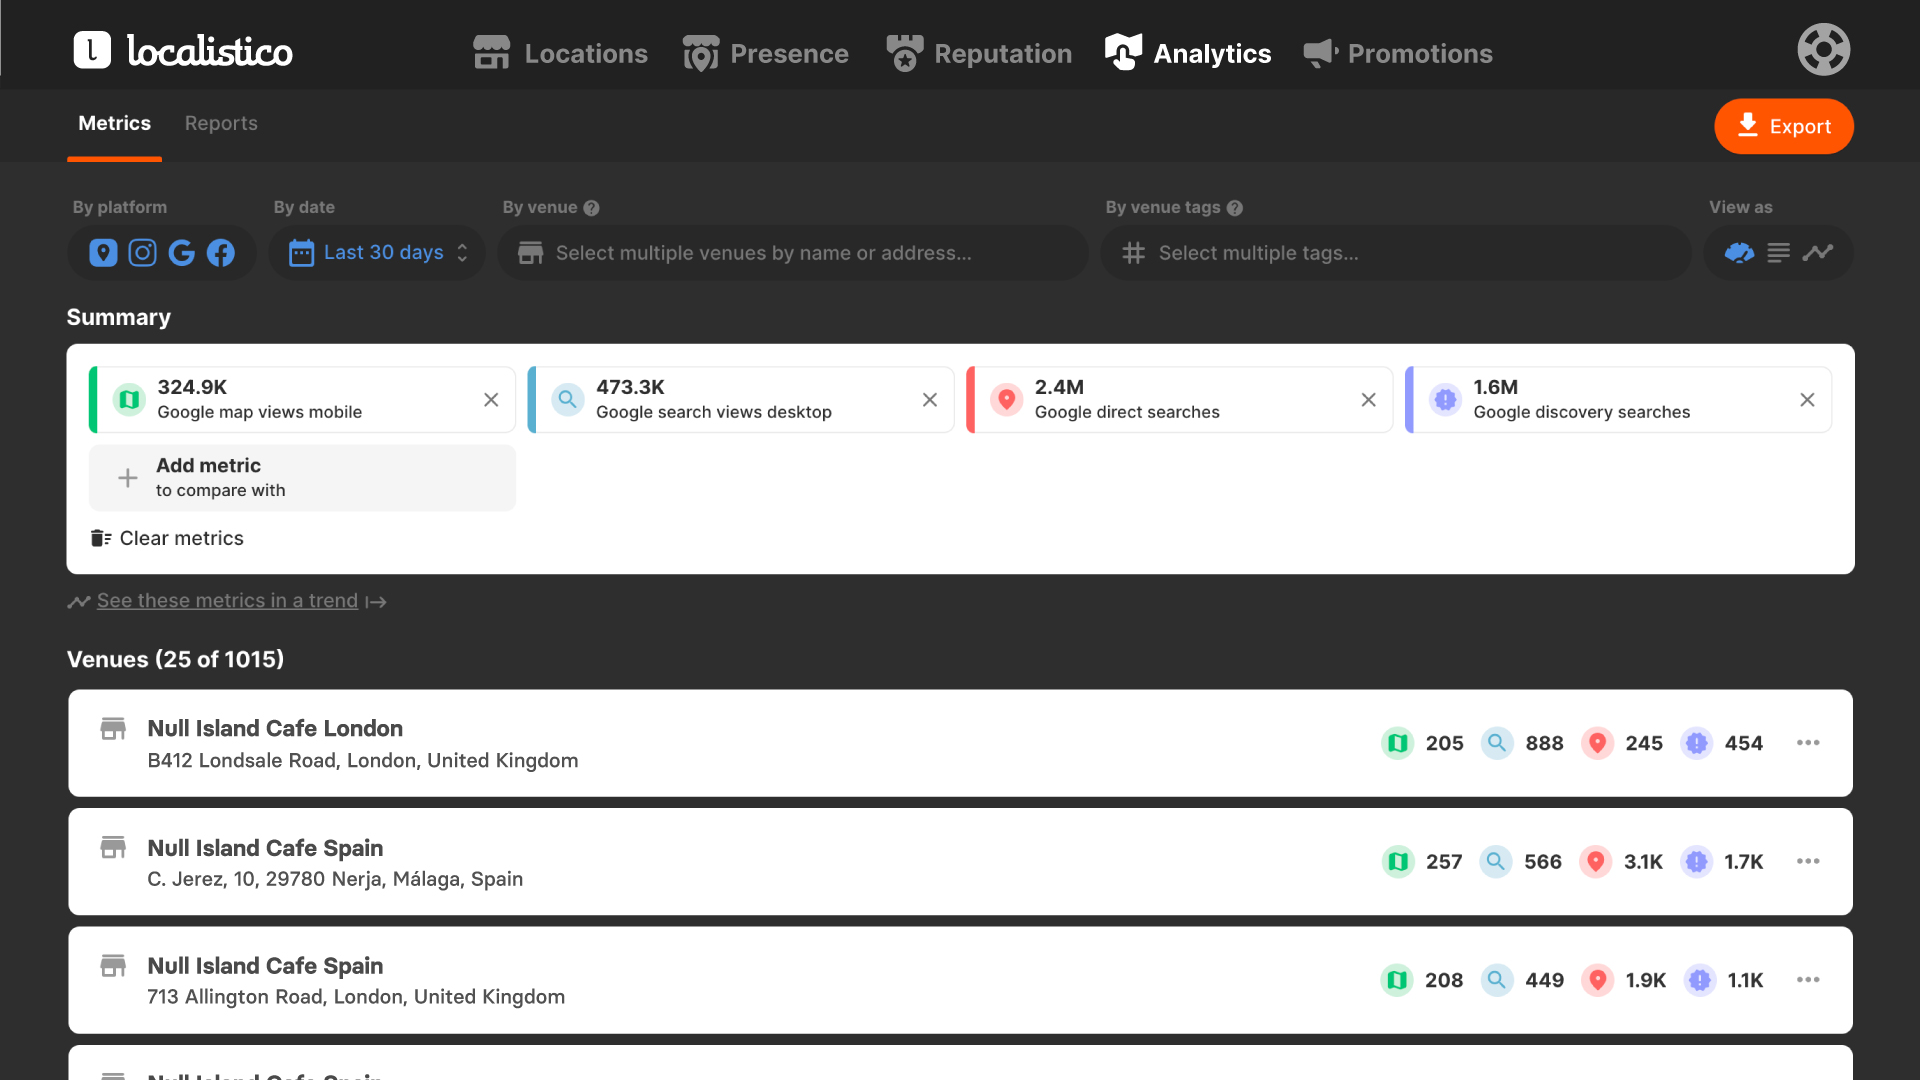Toggle the Google platform filter
The image size is (1920, 1080).
(x=181, y=253)
